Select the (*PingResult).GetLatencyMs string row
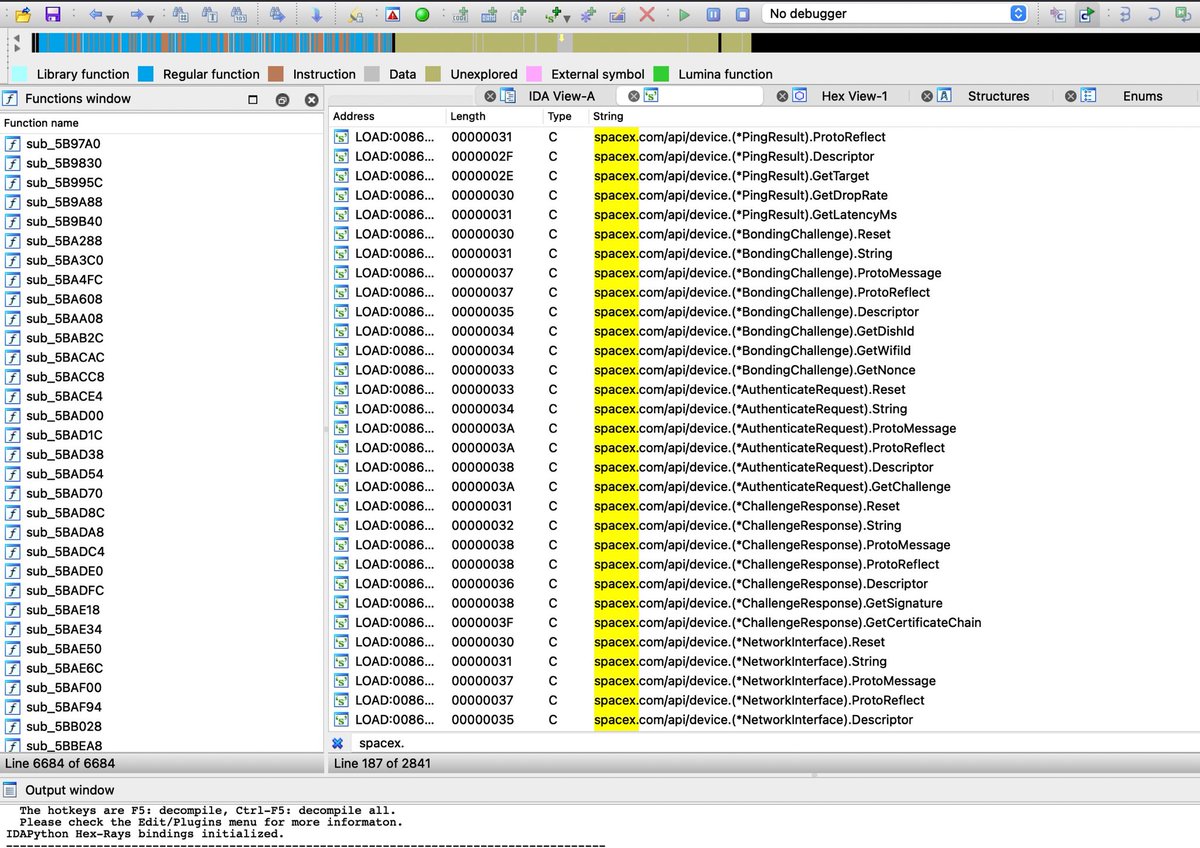Image resolution: width=1200 pixels, height=848 pixels. [764, 214]
